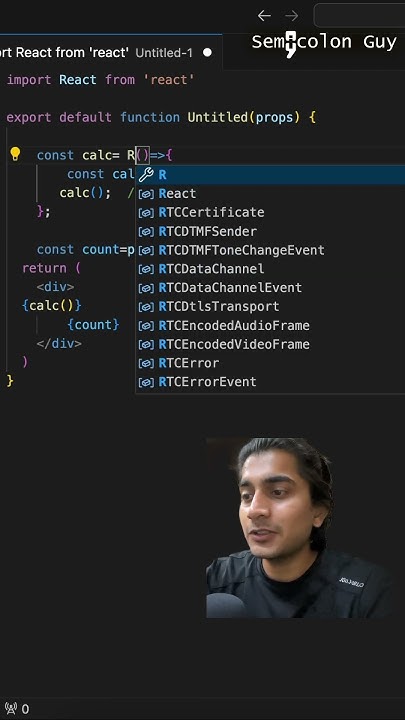
Task: Pick RTCEncodedVideoFrame from autocomplete
Action: click(x=270, y=344)
